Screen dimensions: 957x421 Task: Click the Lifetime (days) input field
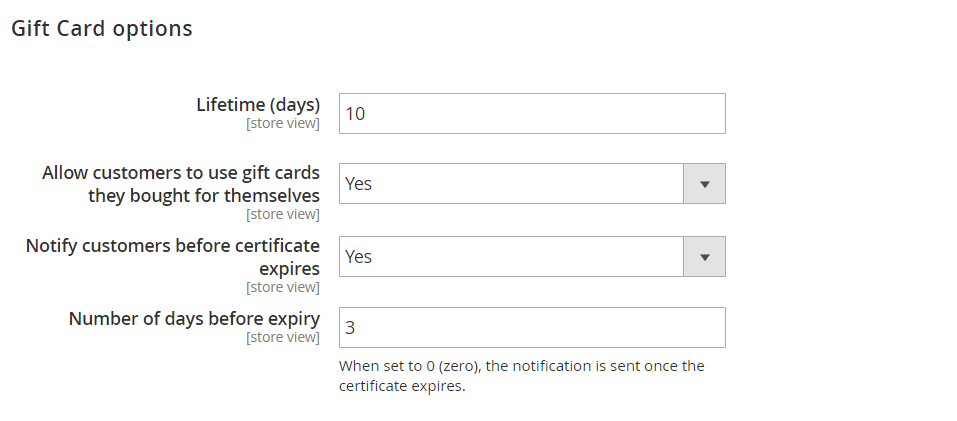pyautogui.click(x=531, y=114)
